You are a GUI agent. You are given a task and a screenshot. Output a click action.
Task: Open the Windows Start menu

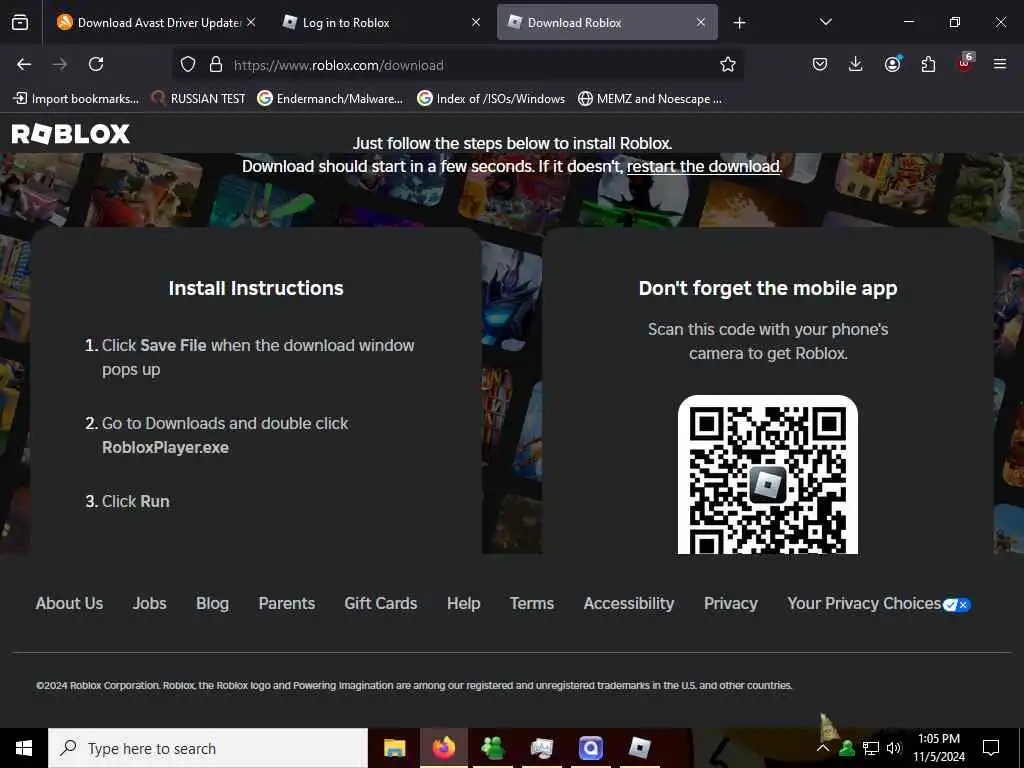tap(24, 748)
